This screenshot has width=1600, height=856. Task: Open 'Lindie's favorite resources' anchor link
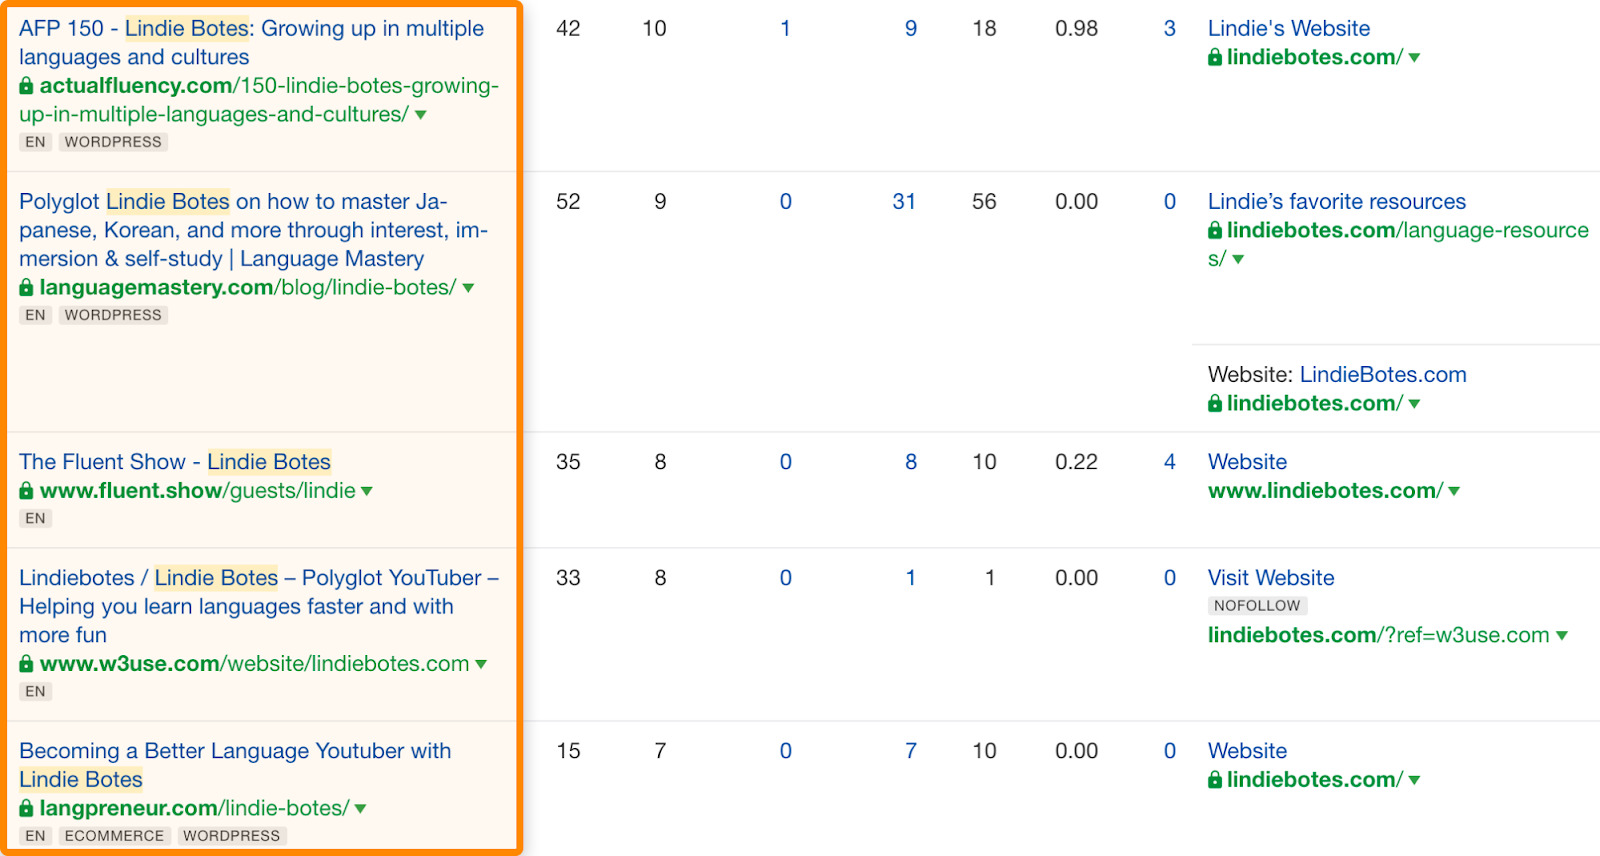(x=1336, y=202)
